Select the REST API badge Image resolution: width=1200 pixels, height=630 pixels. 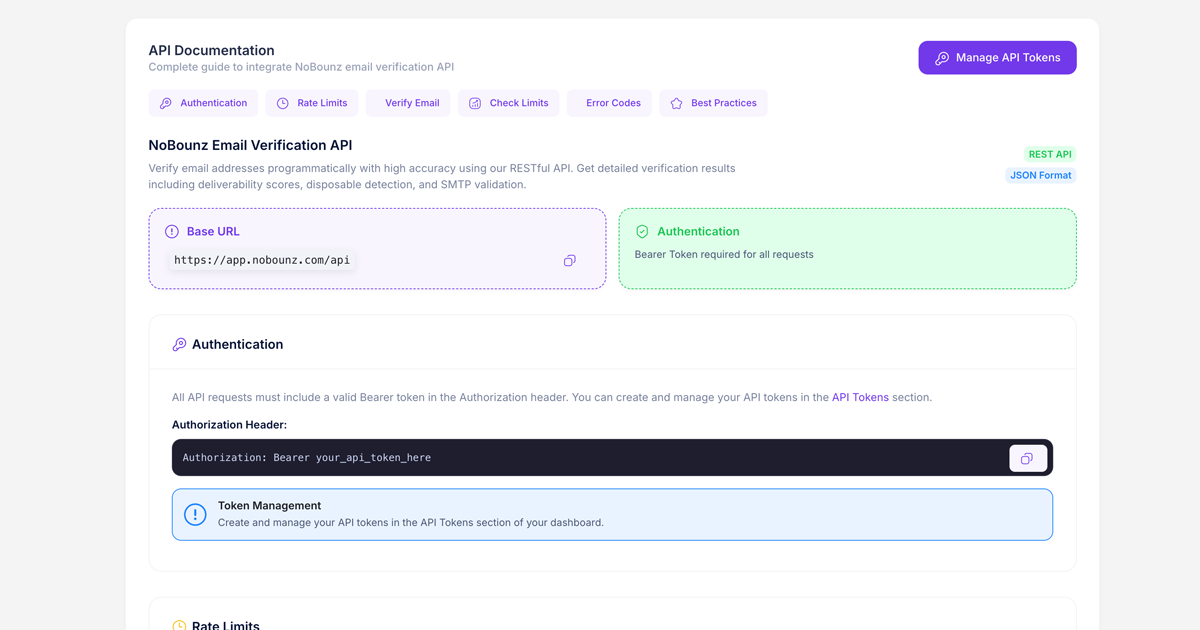[1050, 154]
